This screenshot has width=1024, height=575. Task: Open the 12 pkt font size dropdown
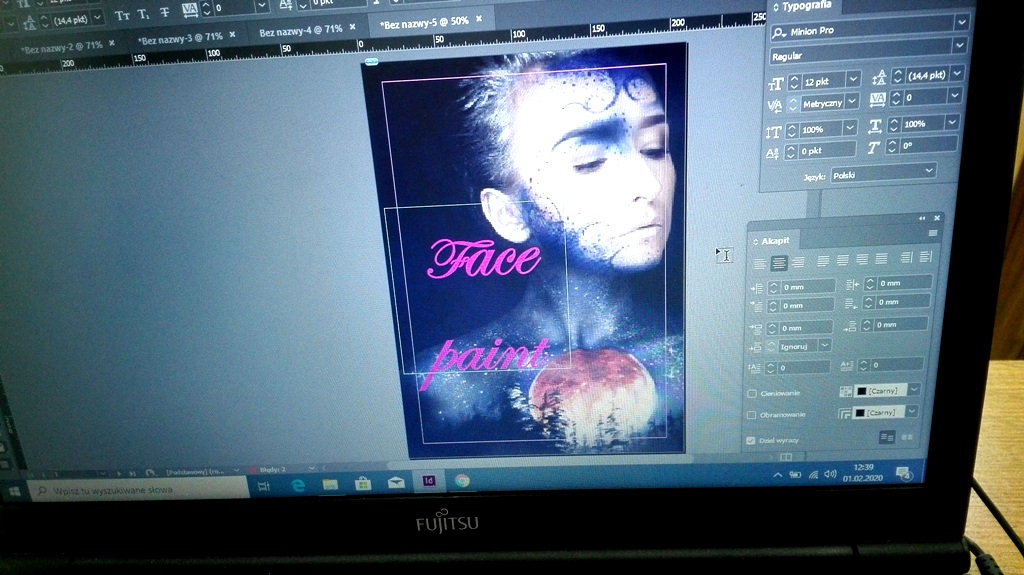(853, 79)
